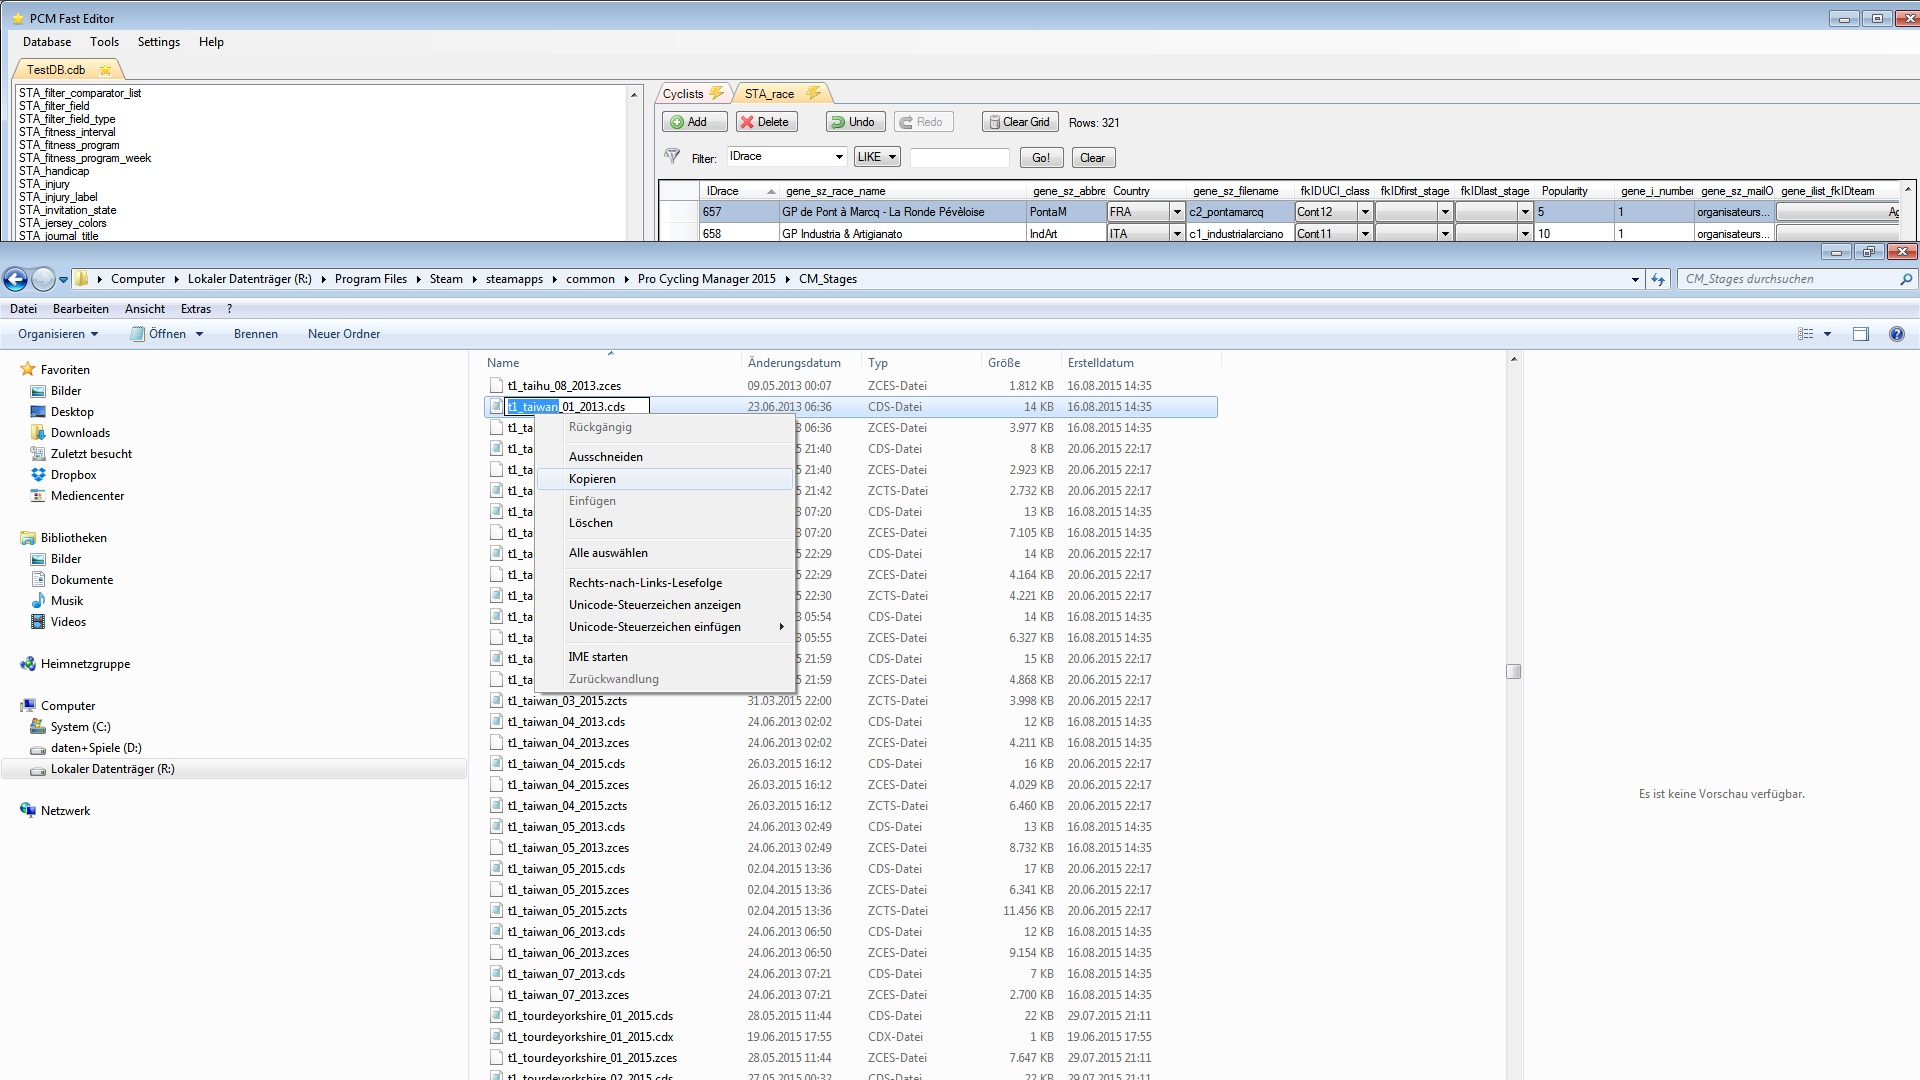
Task: Choose Kopieren from the context menu
Action: 664,479
